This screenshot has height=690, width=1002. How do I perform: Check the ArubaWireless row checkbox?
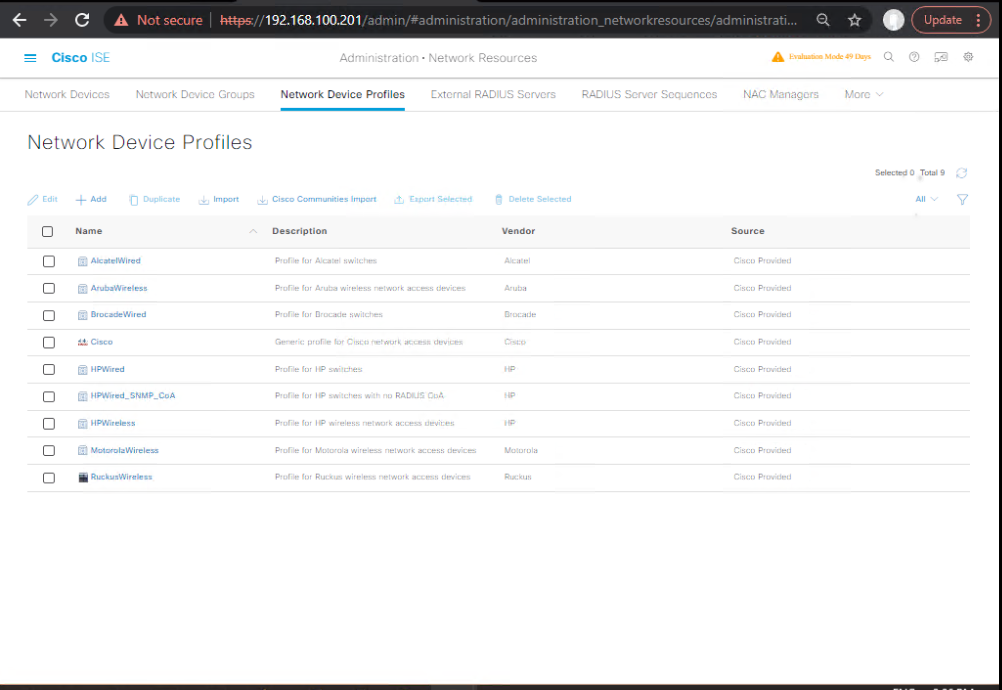click(x=49, y=289)
